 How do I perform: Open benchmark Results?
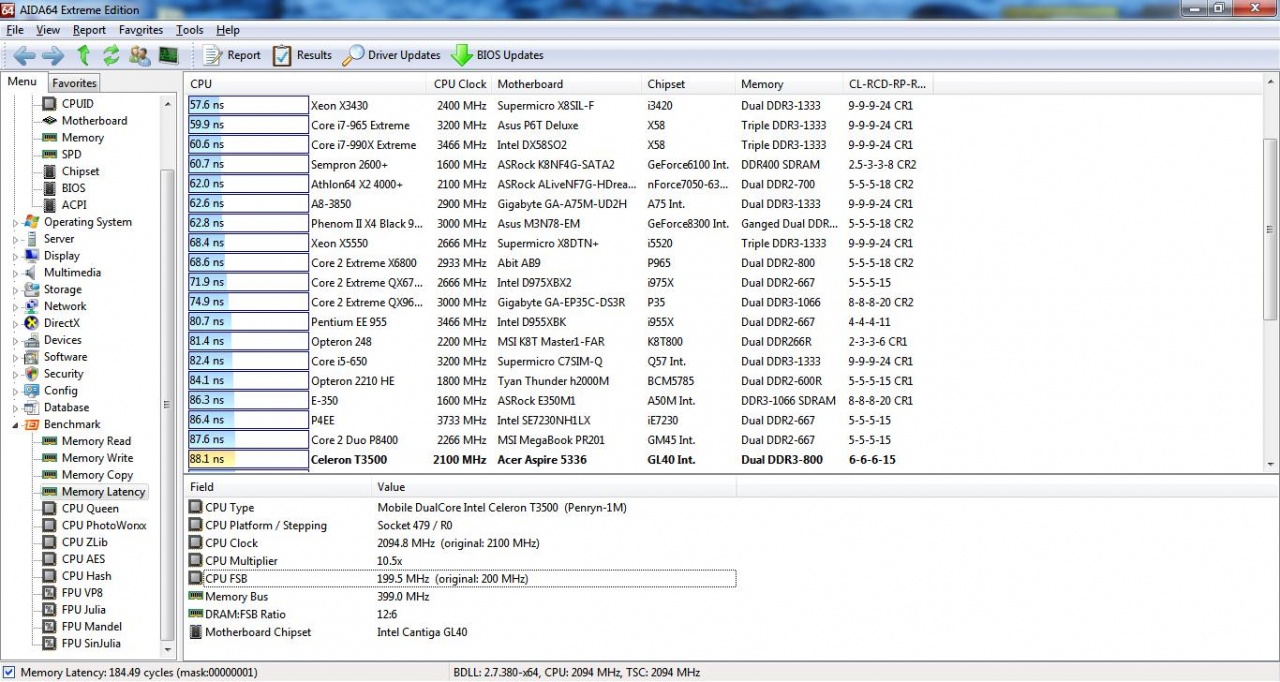(302, 55)
